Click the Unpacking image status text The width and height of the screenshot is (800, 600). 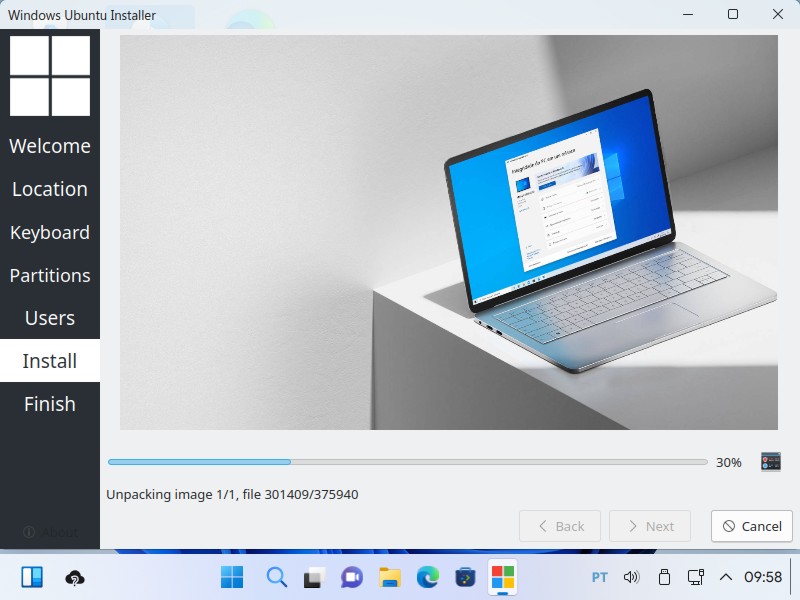pos(232,494)
